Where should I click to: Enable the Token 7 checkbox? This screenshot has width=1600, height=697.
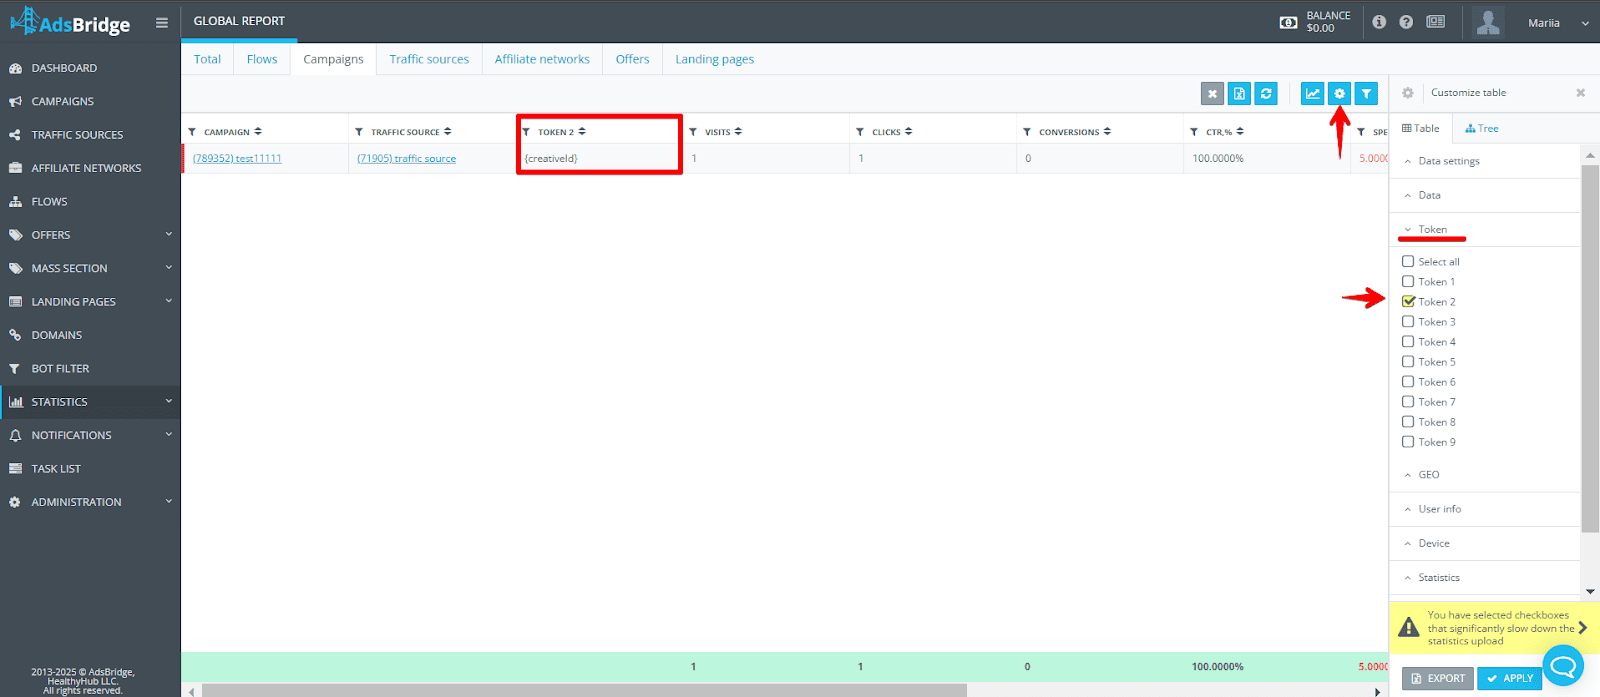[1408, 401]
